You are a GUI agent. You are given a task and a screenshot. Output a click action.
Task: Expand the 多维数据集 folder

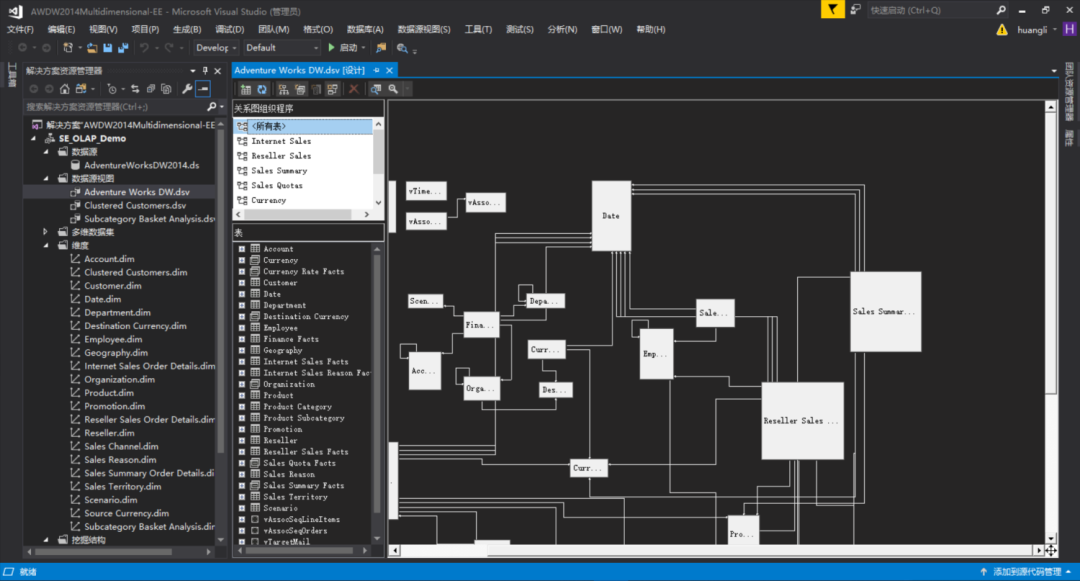[46, 232]
